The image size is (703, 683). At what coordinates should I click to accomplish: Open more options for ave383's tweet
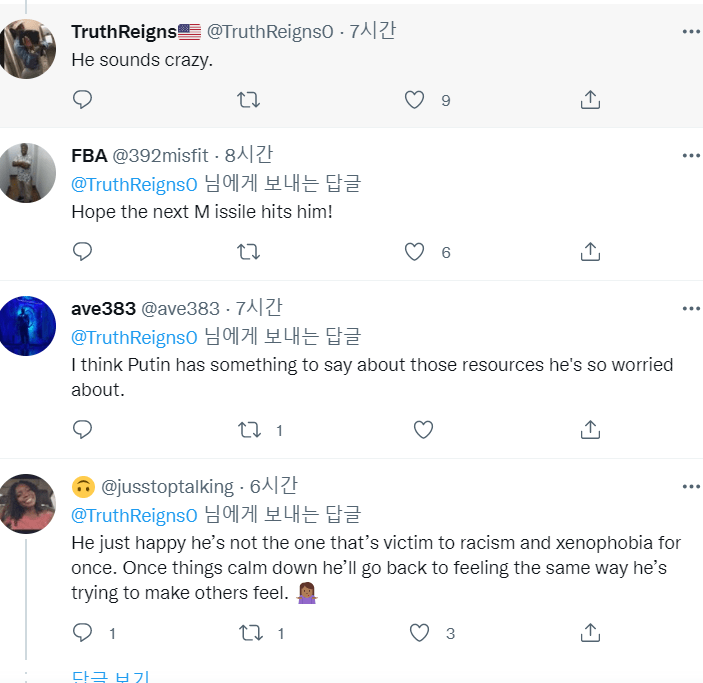(691, 309)
